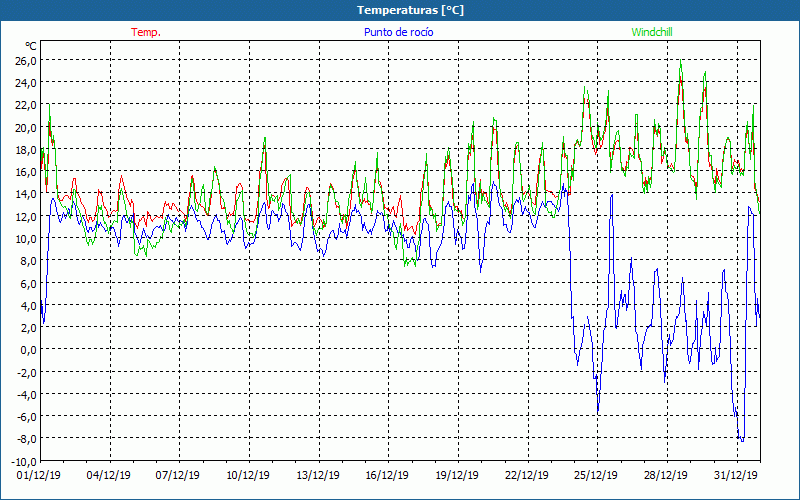Click the °C unit label on the y-axis
This screenshot has width=800, height=500.
point(30,46)
